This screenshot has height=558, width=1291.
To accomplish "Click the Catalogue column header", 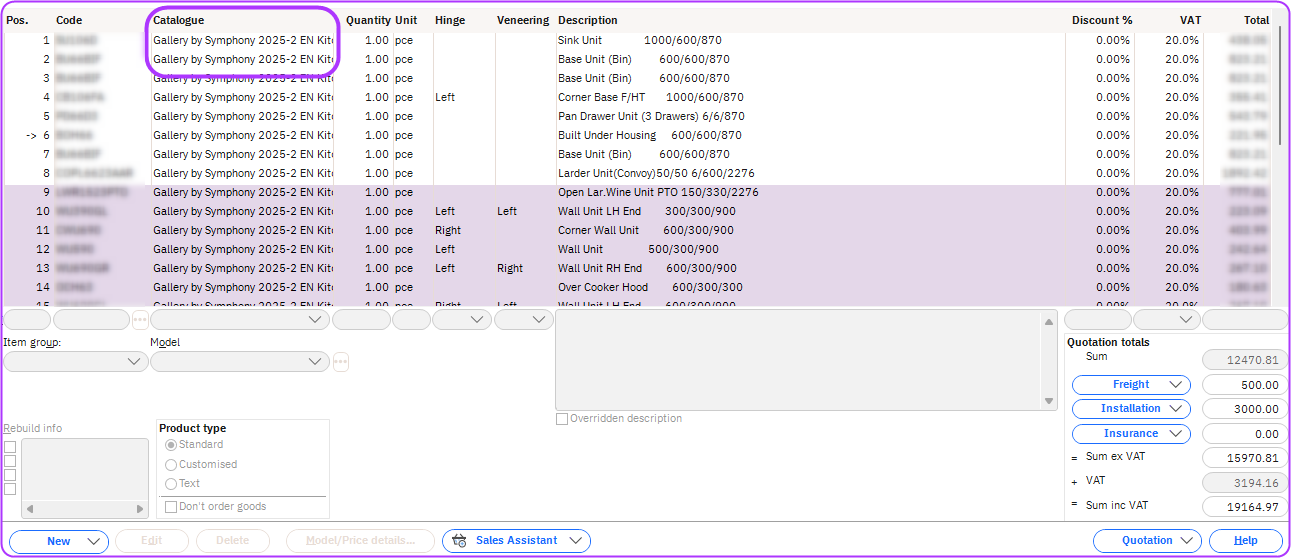I will tap(179, 20).
